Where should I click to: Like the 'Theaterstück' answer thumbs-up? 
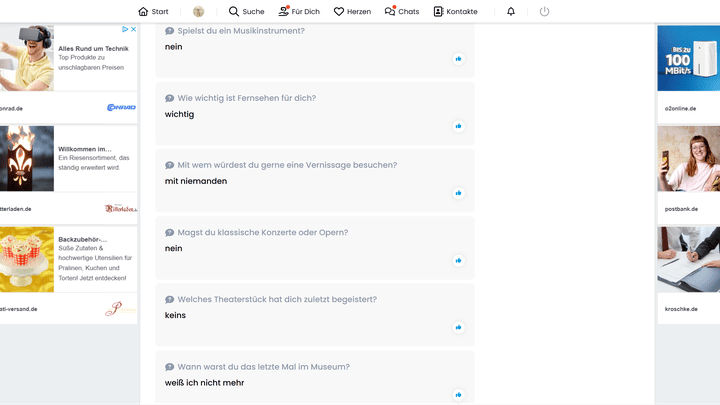pyautogui.click(x=459, y=327)
